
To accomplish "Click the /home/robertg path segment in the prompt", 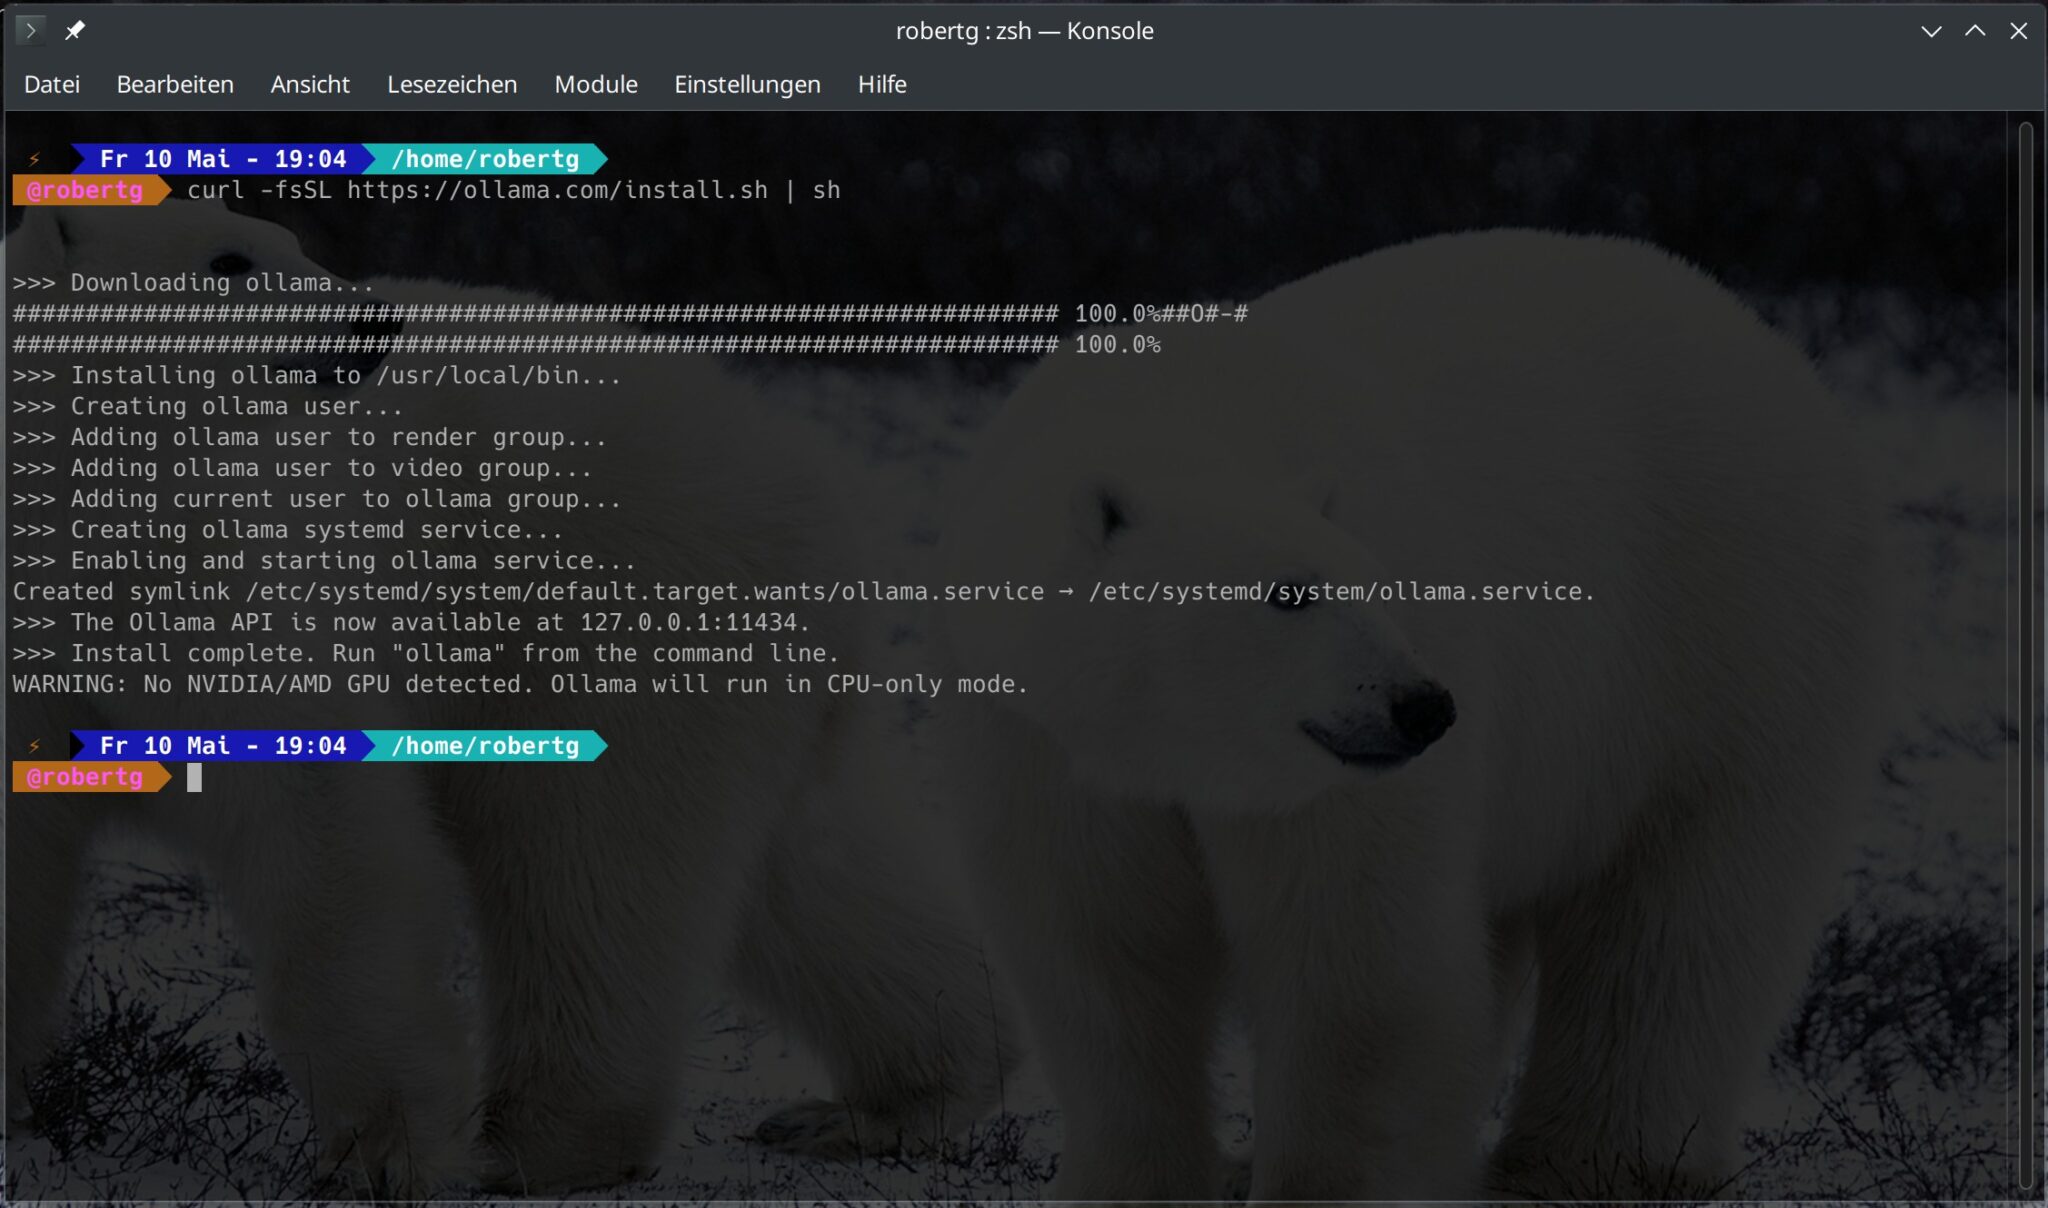I will point(484,158).
